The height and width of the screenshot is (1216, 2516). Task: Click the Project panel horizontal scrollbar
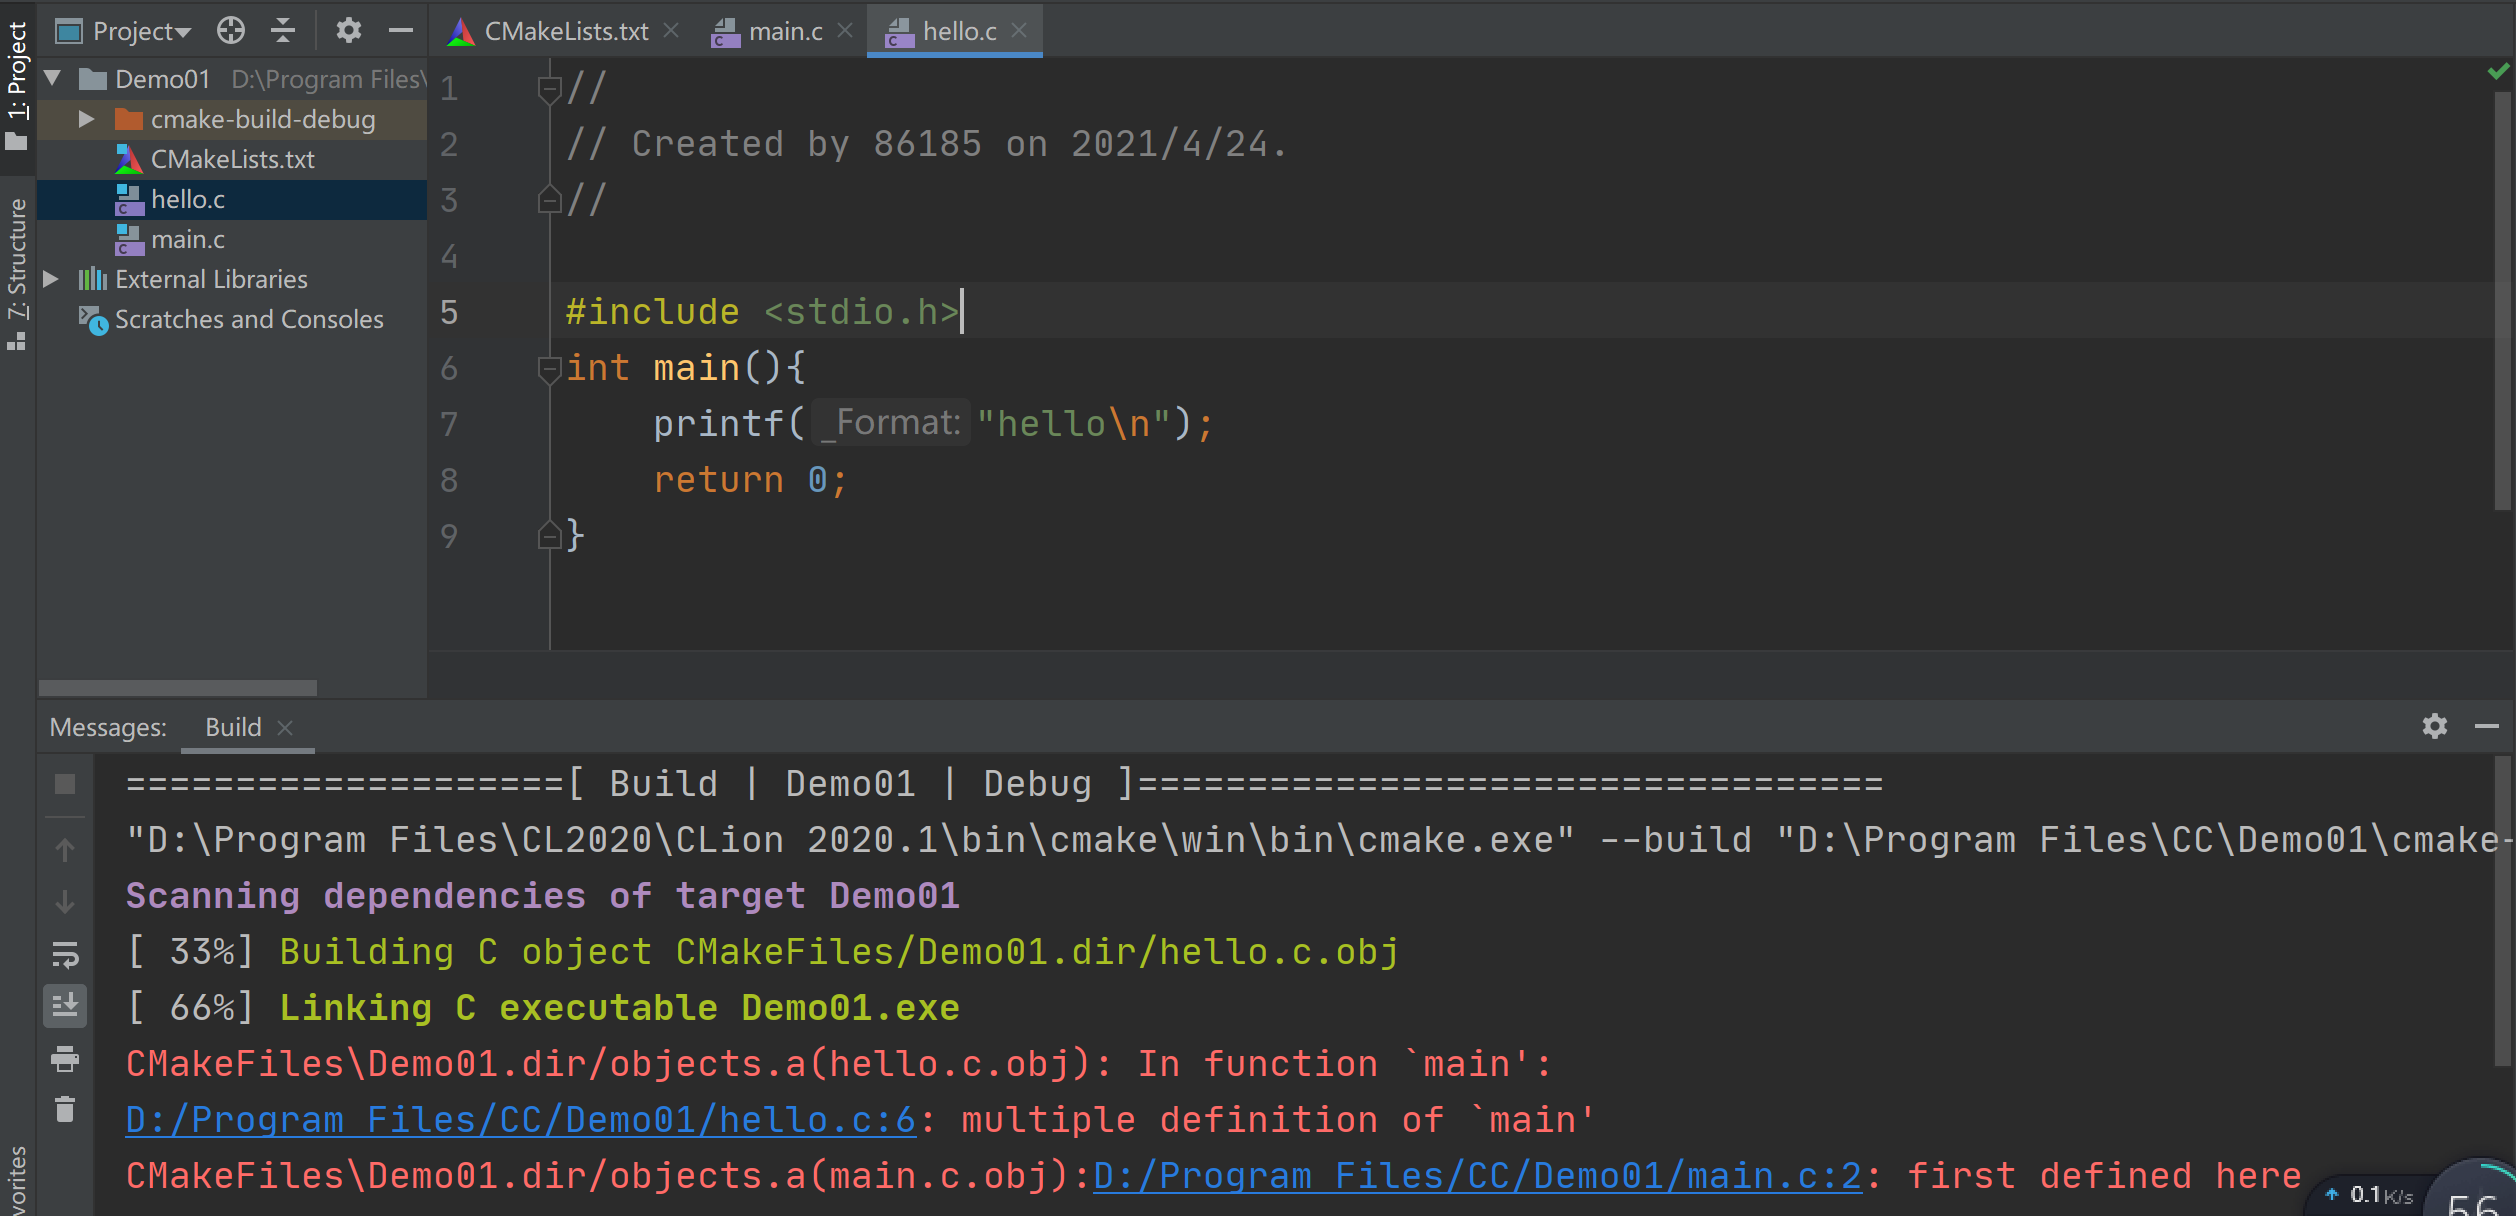178,688
